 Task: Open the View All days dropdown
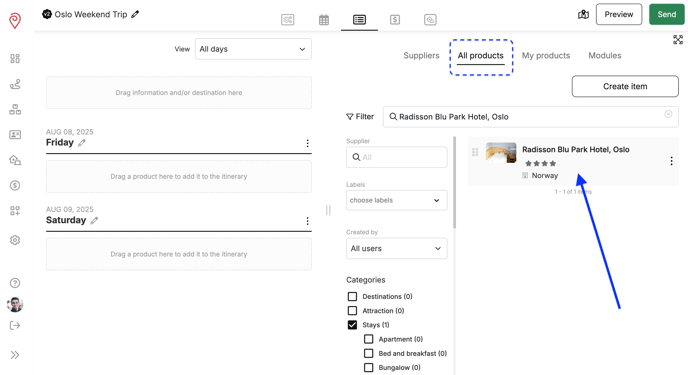(253, 49)
